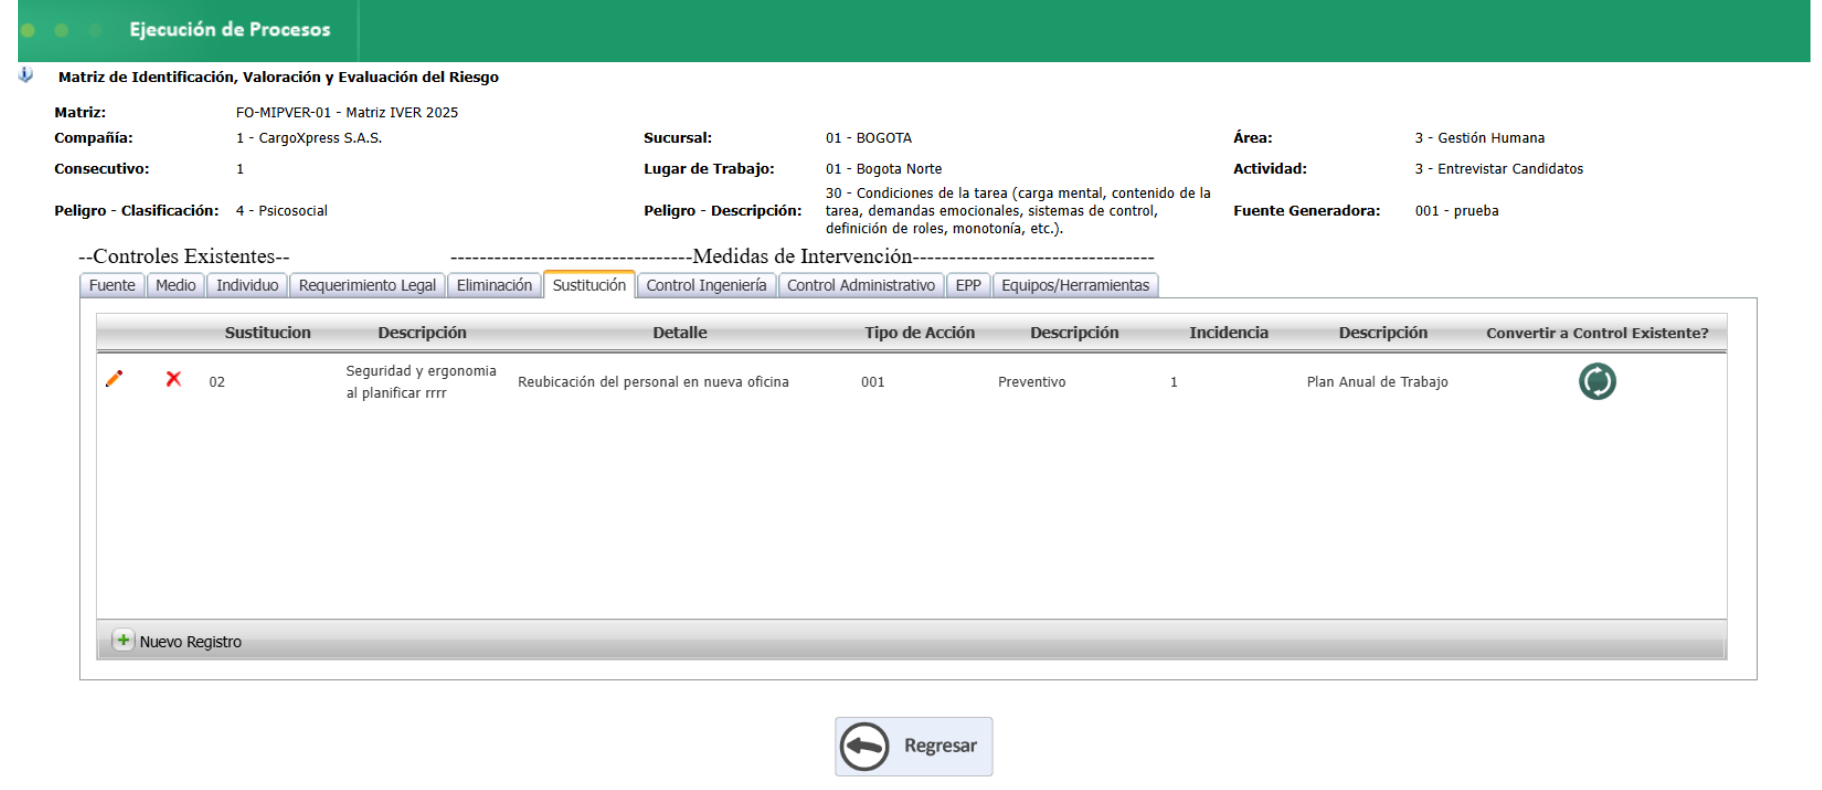Click the Fuente Generadora value '001 - prueba'
This screenshot has width=1822, height=790.
point(1457,211)
